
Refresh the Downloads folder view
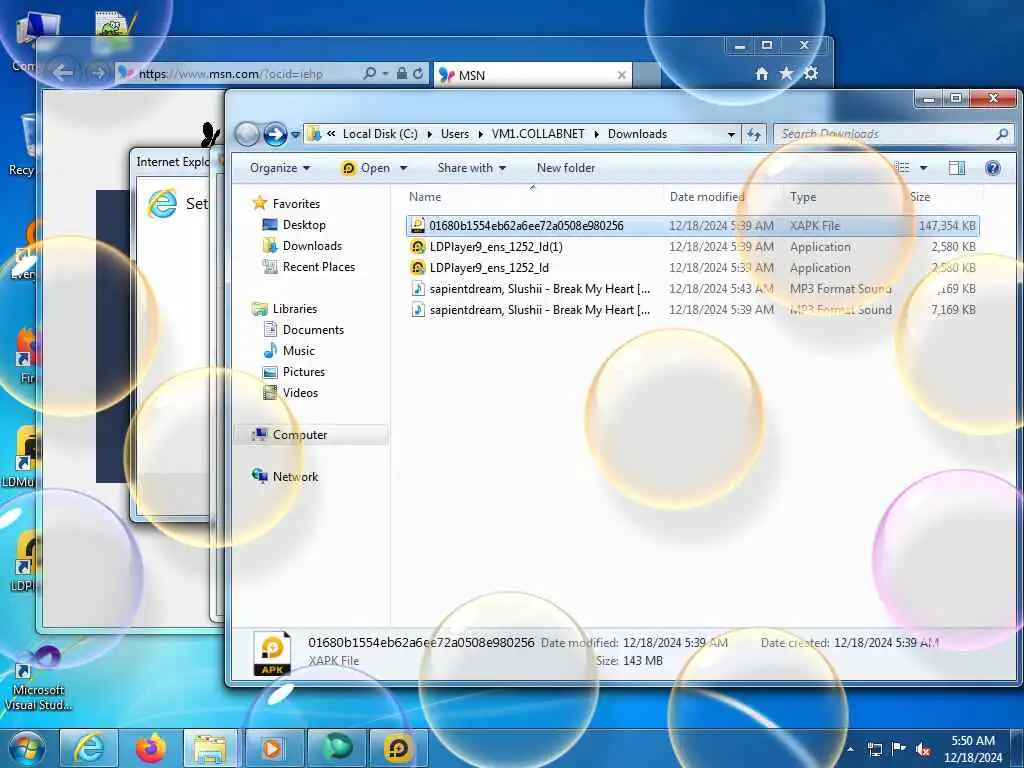click(x=754, y=135)
